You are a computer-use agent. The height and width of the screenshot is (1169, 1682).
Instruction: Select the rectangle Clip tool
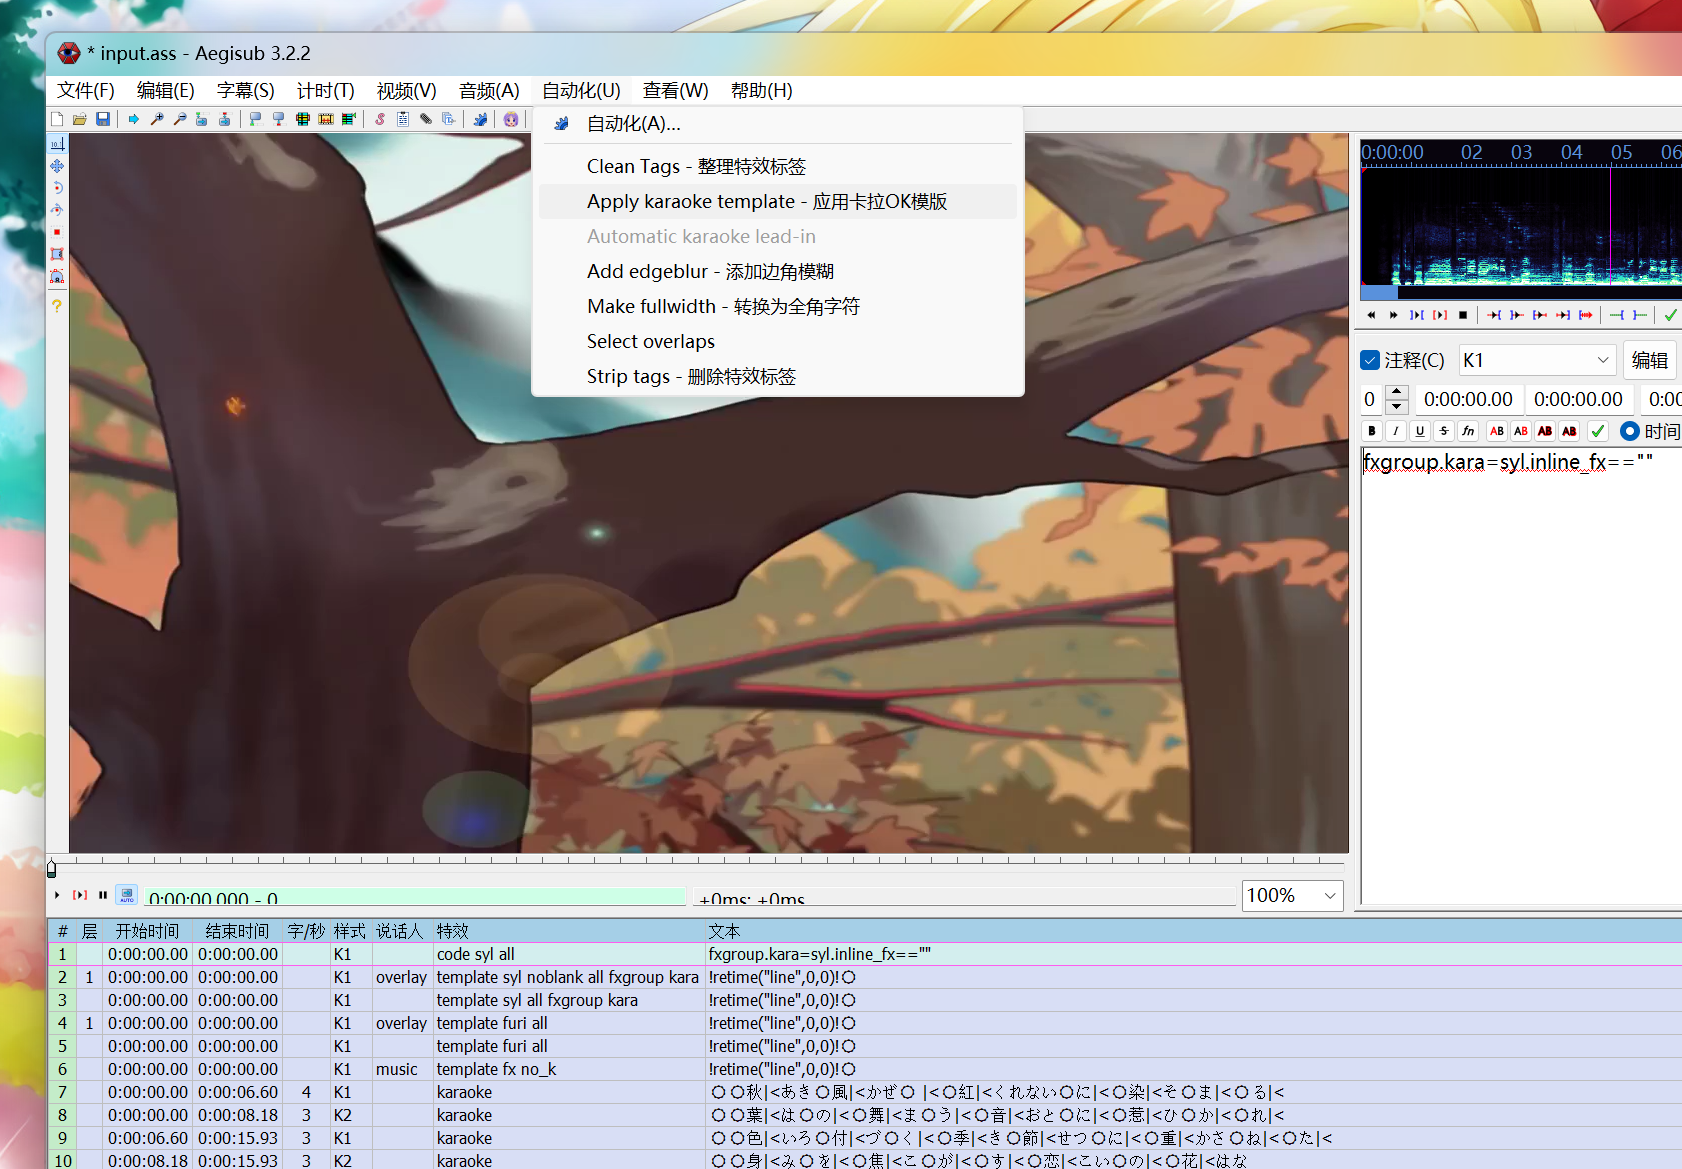pyautogui.click(x=57, y=254)
